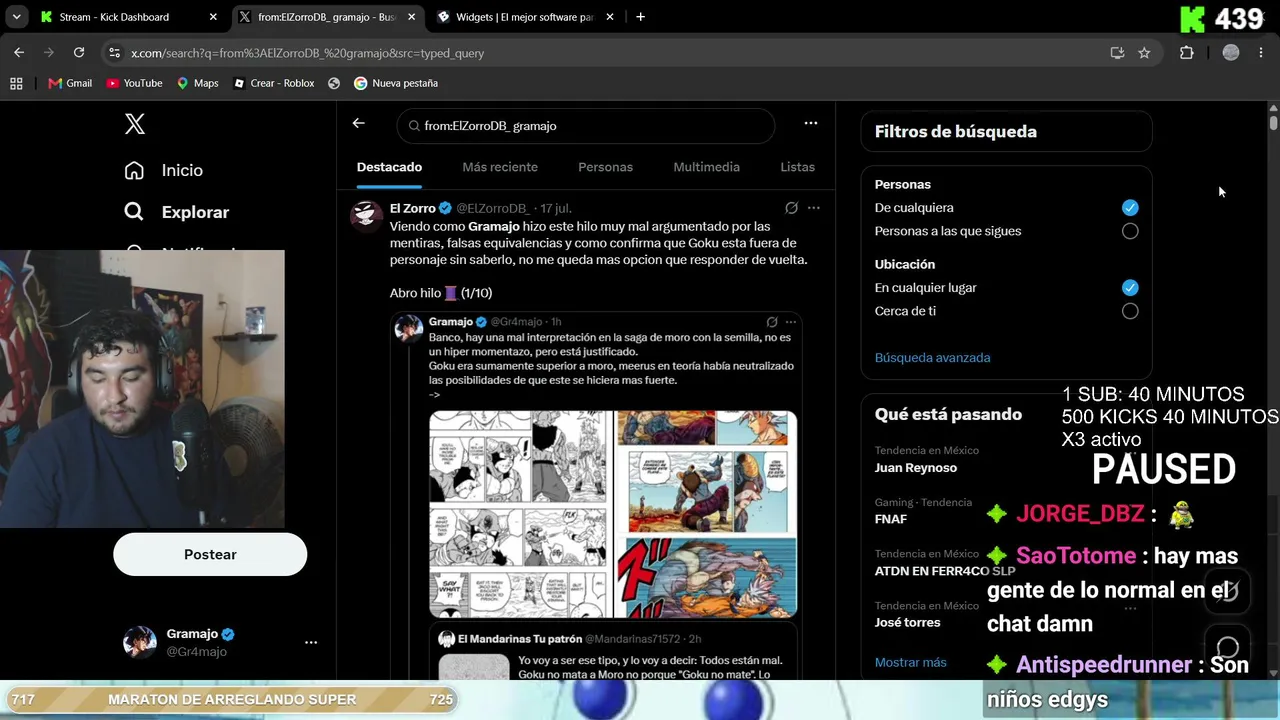
Task: Switch to the Destacado tab
Action: [389, 167]
